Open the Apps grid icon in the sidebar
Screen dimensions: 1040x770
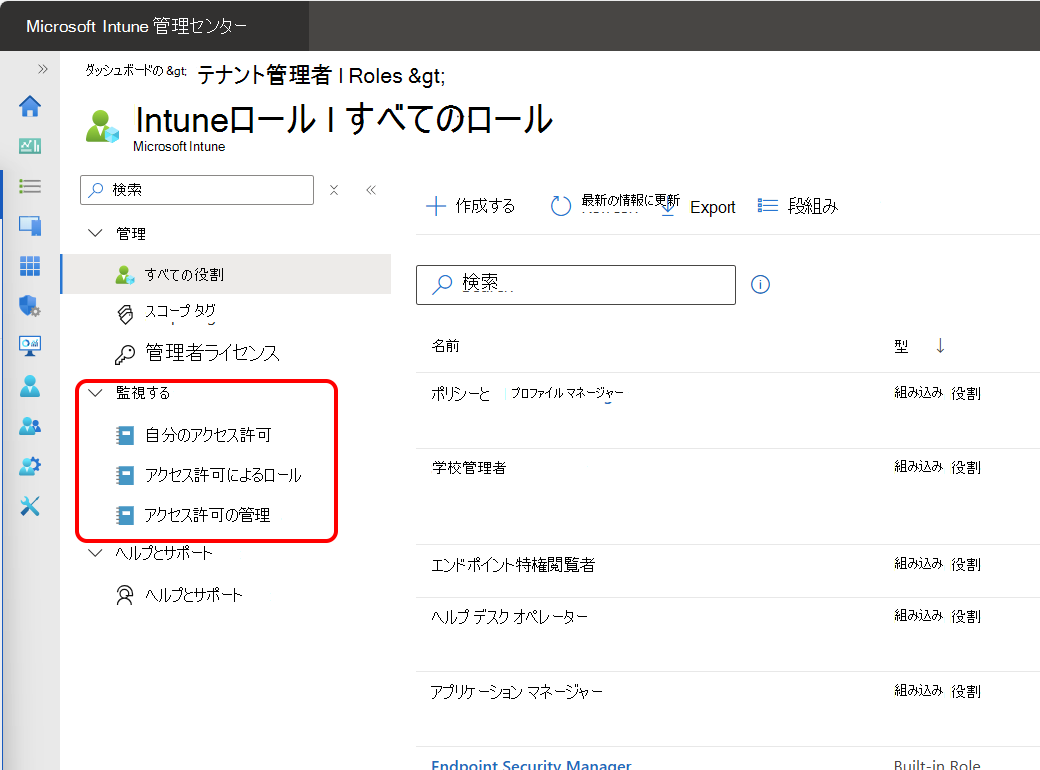click(30, 266)
